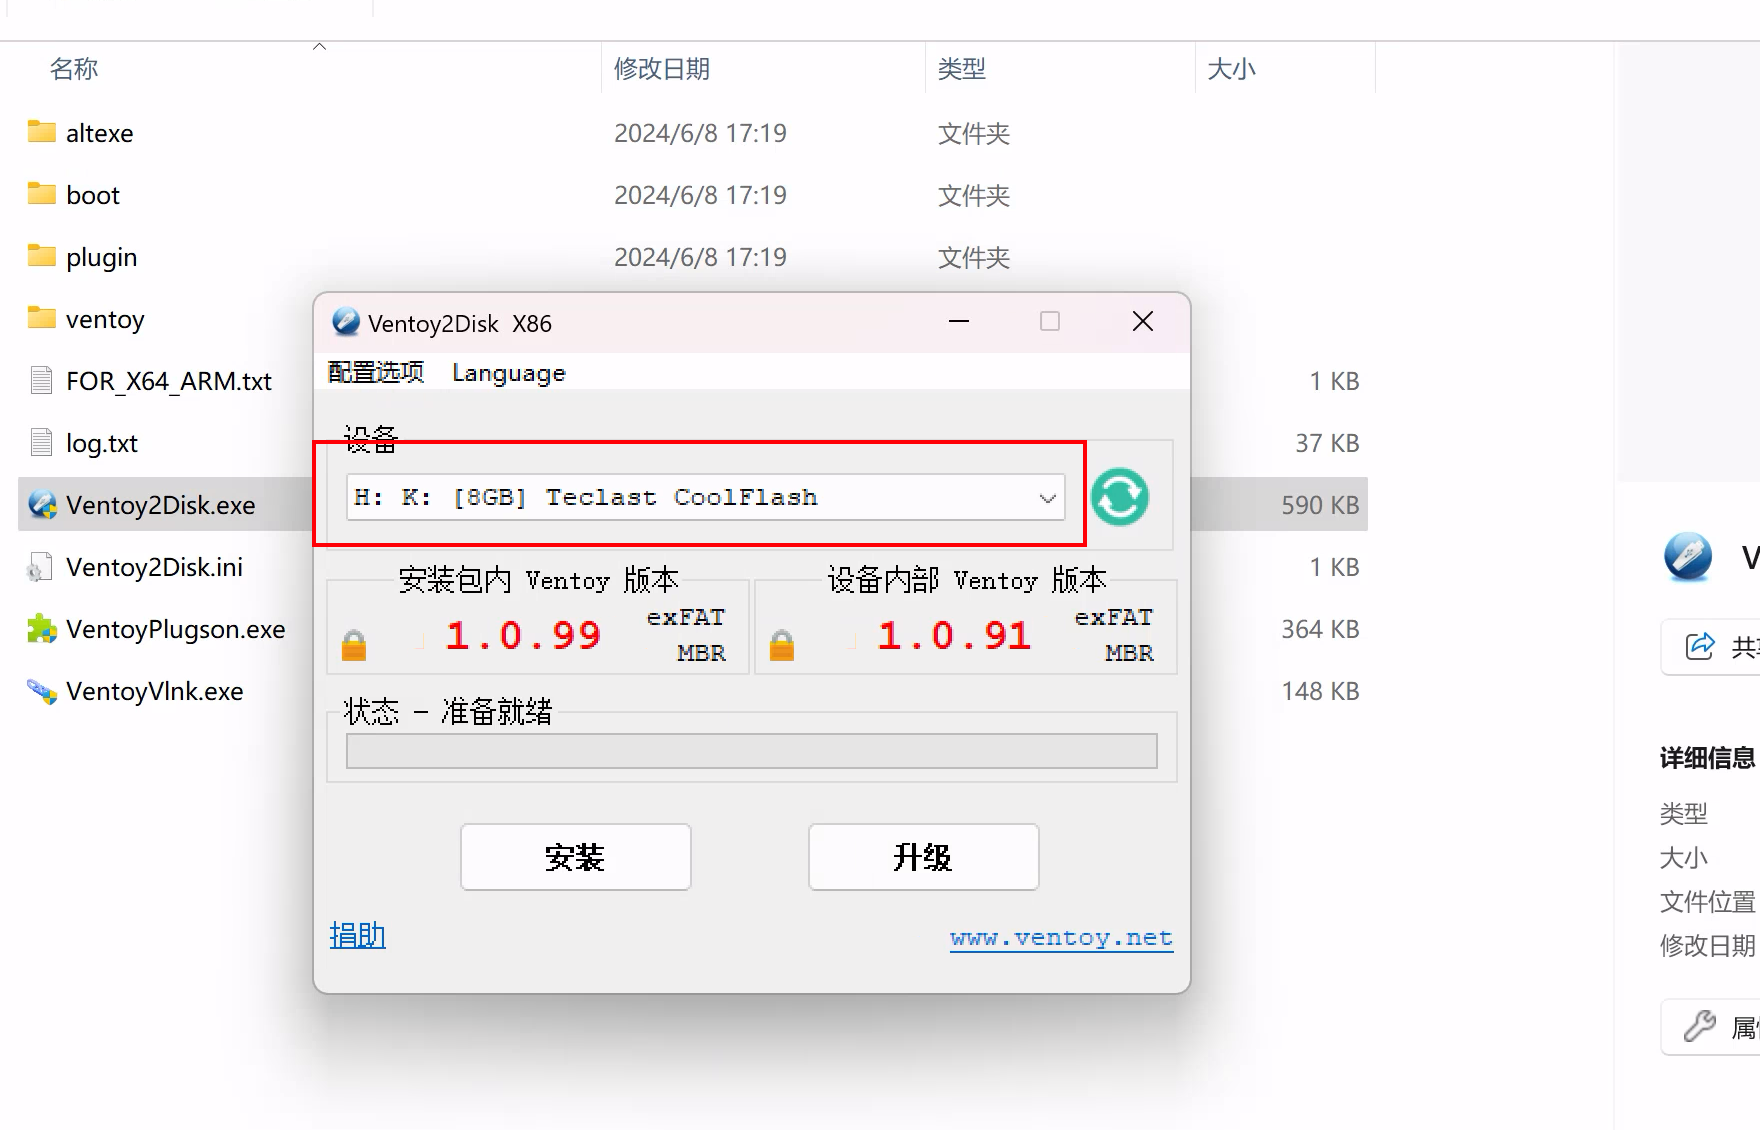Select the altexe folder icon
Viewport: 1760px width, 1130px height.
42,132
